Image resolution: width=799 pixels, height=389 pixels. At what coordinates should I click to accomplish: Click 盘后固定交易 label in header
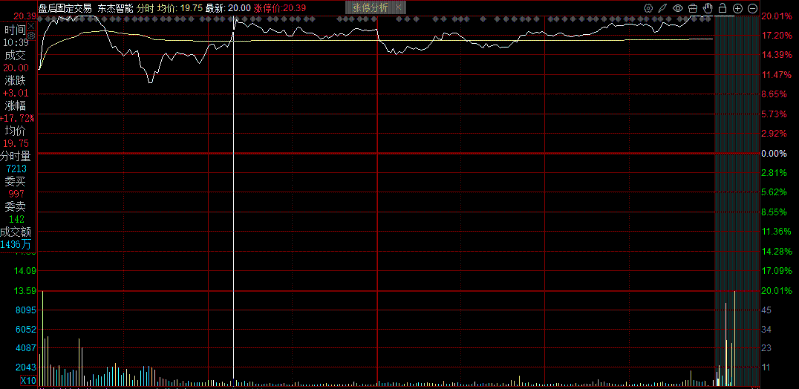click(66, 8)
